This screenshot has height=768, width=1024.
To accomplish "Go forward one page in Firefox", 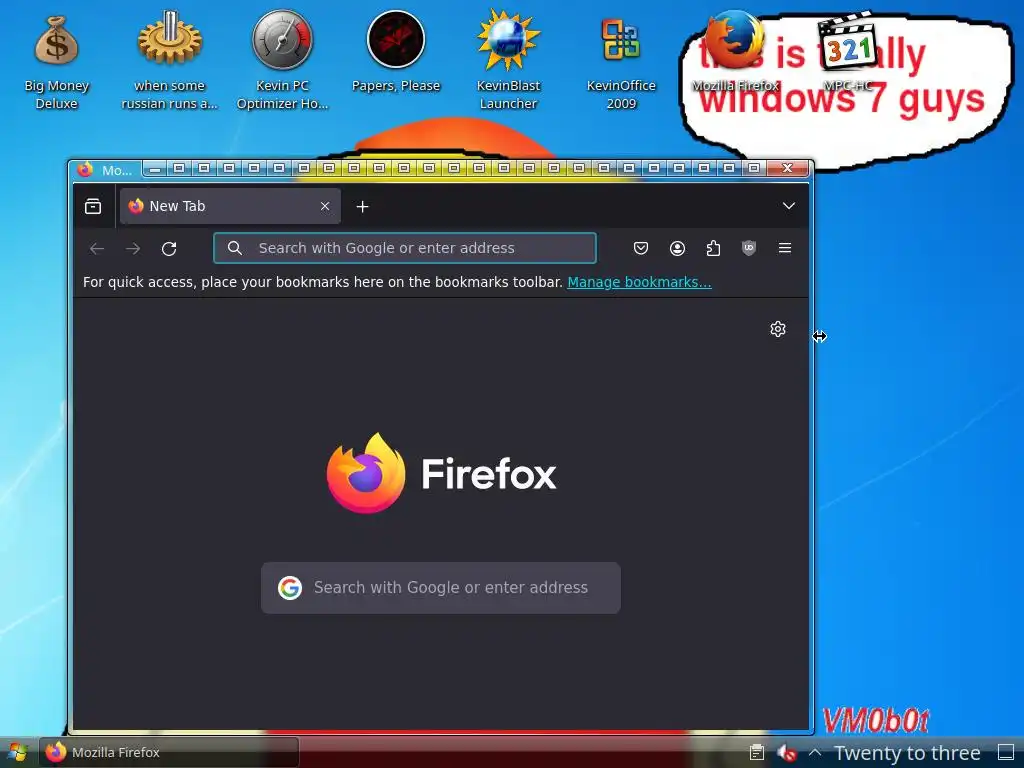I will (133, 249).
